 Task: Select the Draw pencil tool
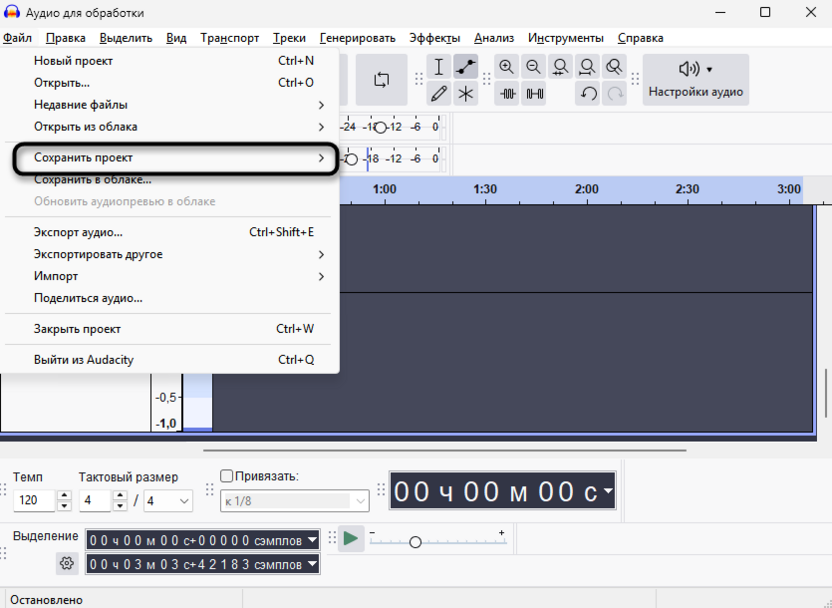(x=439, y=94)
